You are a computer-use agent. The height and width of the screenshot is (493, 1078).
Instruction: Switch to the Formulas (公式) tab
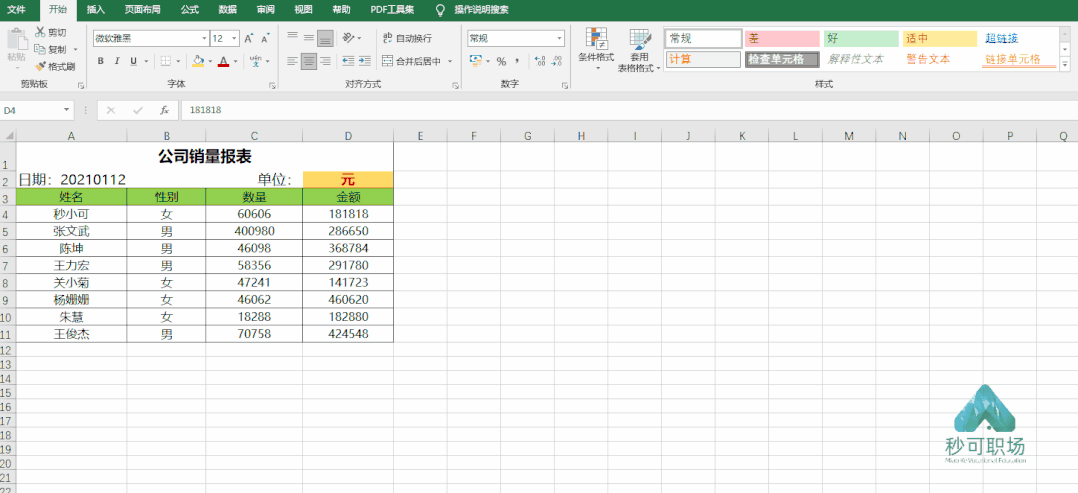190,10
